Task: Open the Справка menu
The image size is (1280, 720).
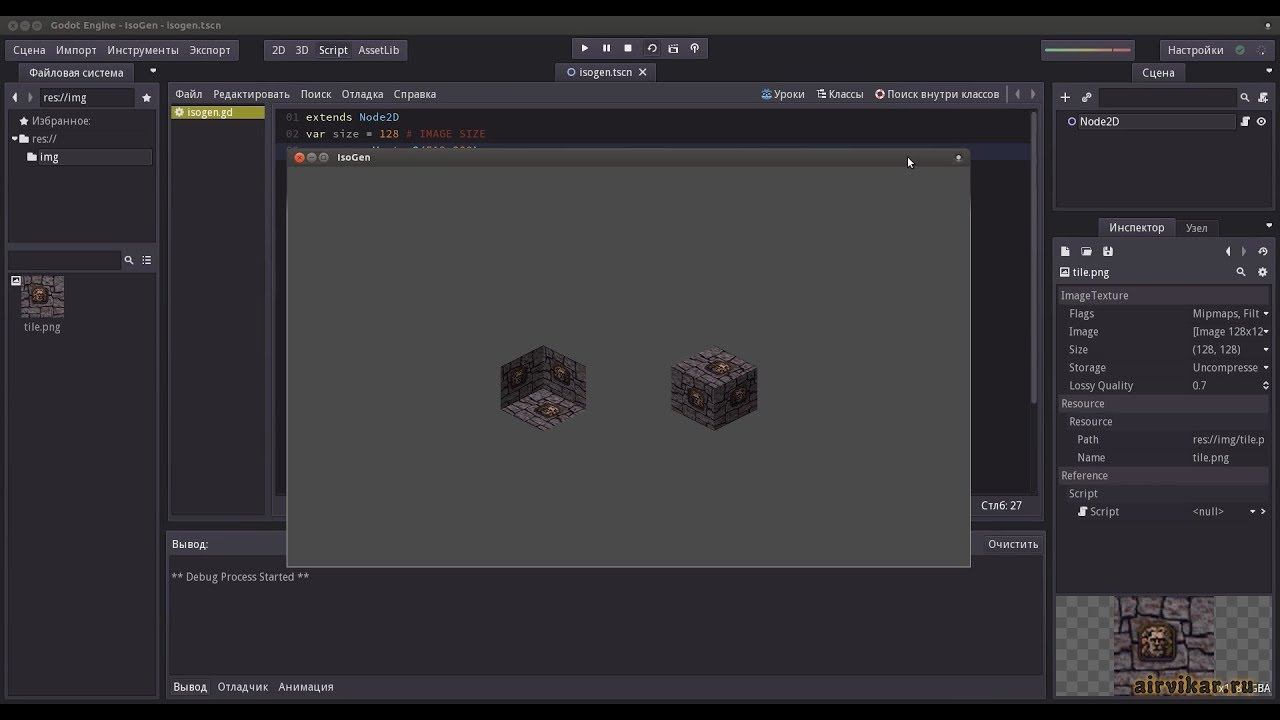Action: (415, 94)
